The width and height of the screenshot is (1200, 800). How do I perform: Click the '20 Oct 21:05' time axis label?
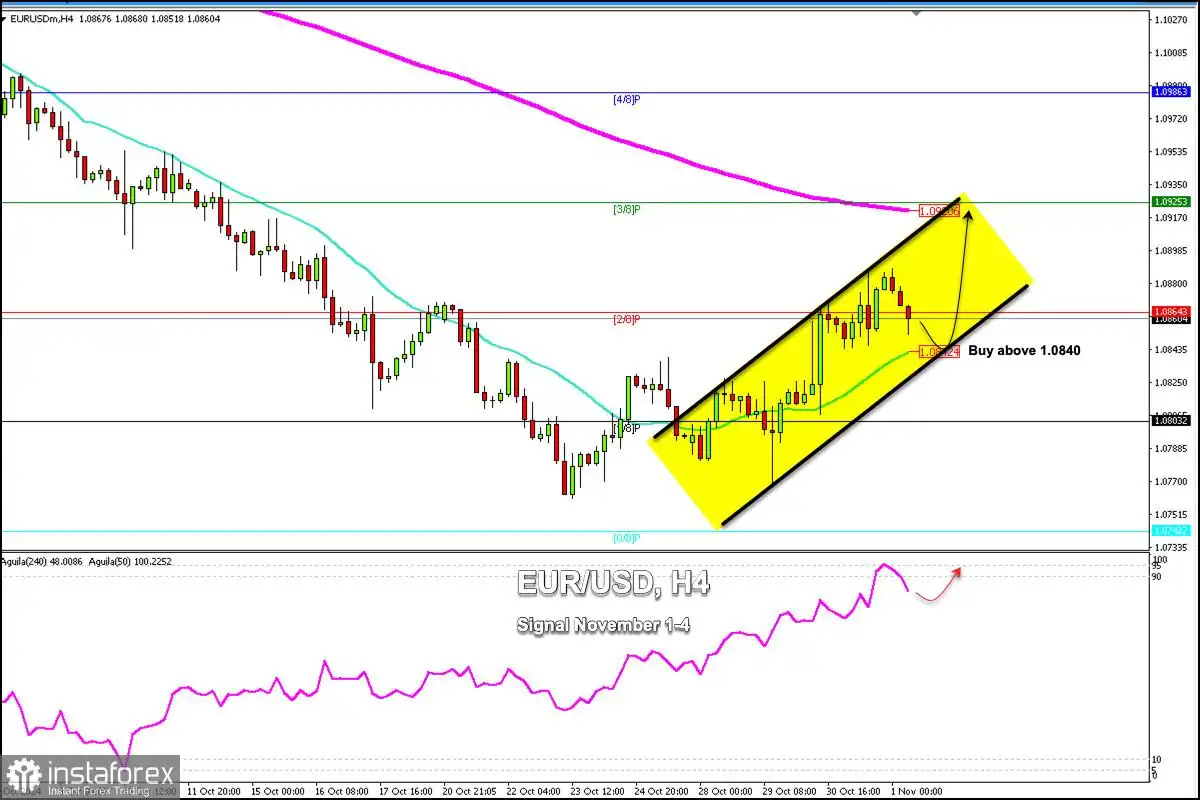tap(467, 791)
